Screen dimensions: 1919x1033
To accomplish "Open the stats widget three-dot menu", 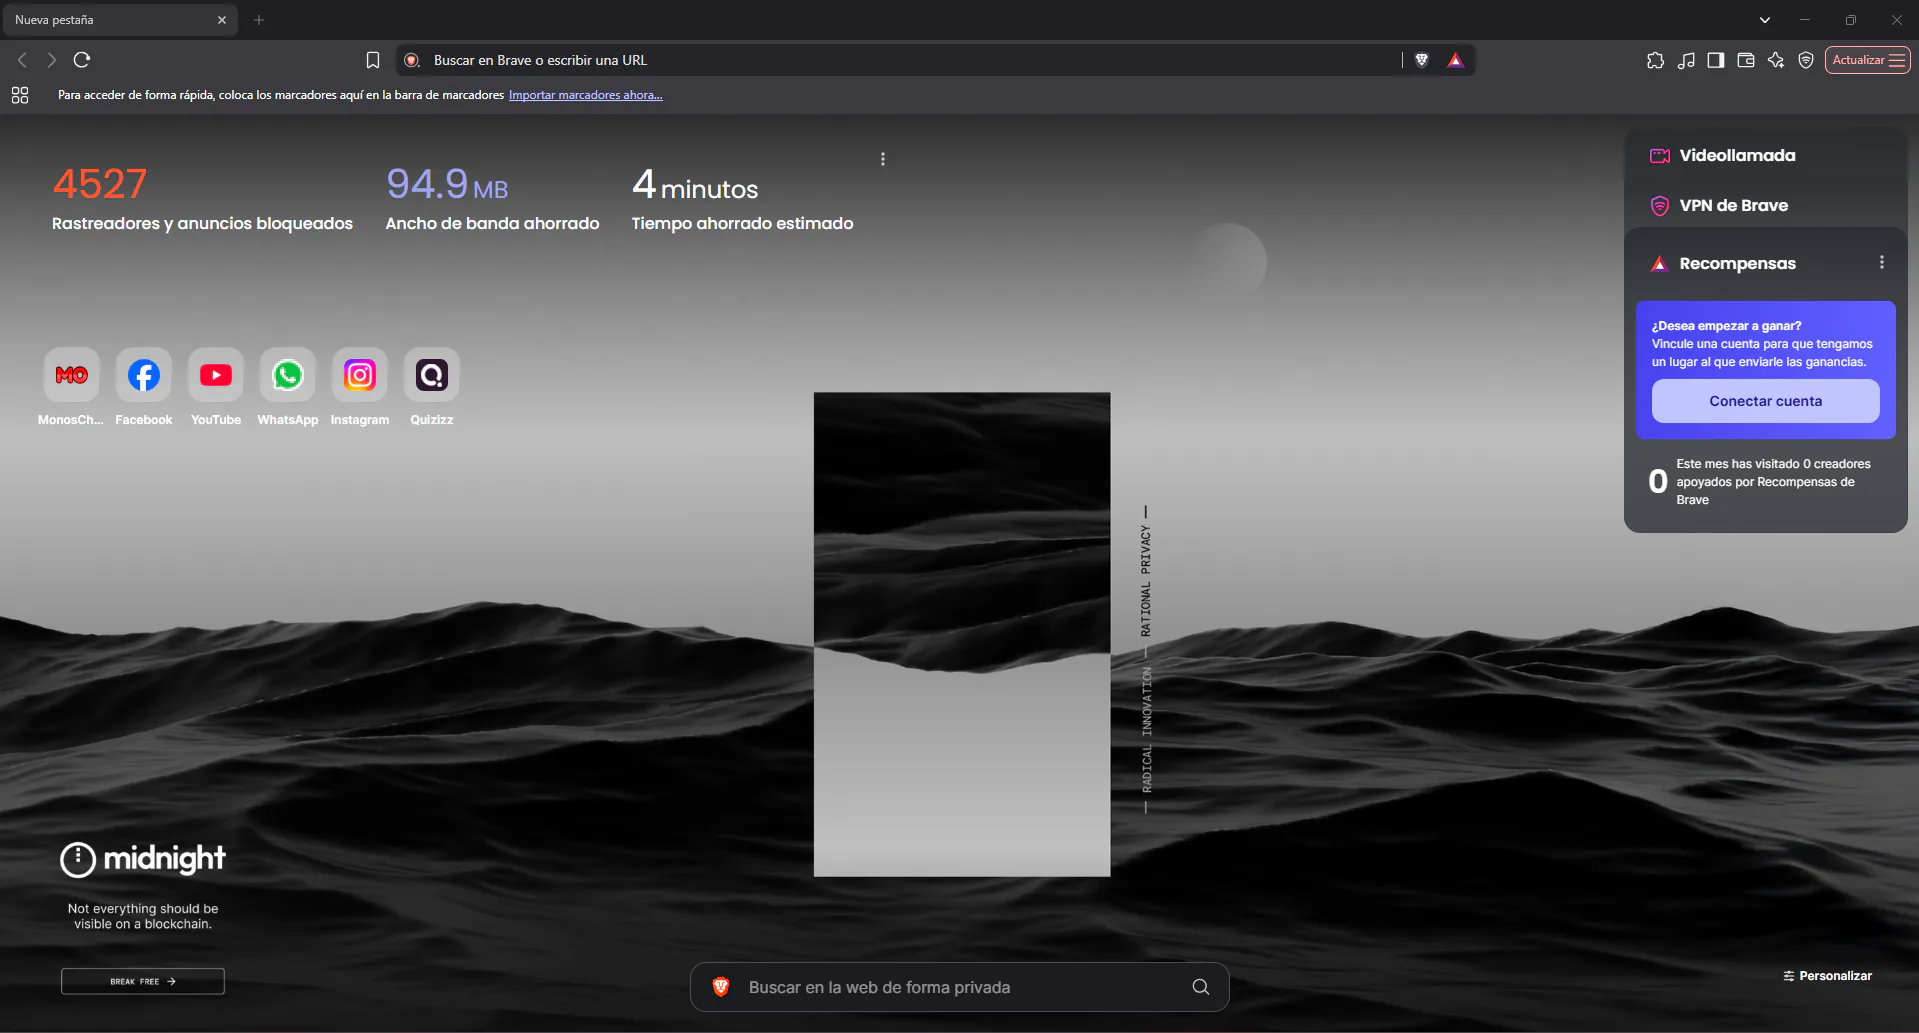I will [x=883, y=159].
